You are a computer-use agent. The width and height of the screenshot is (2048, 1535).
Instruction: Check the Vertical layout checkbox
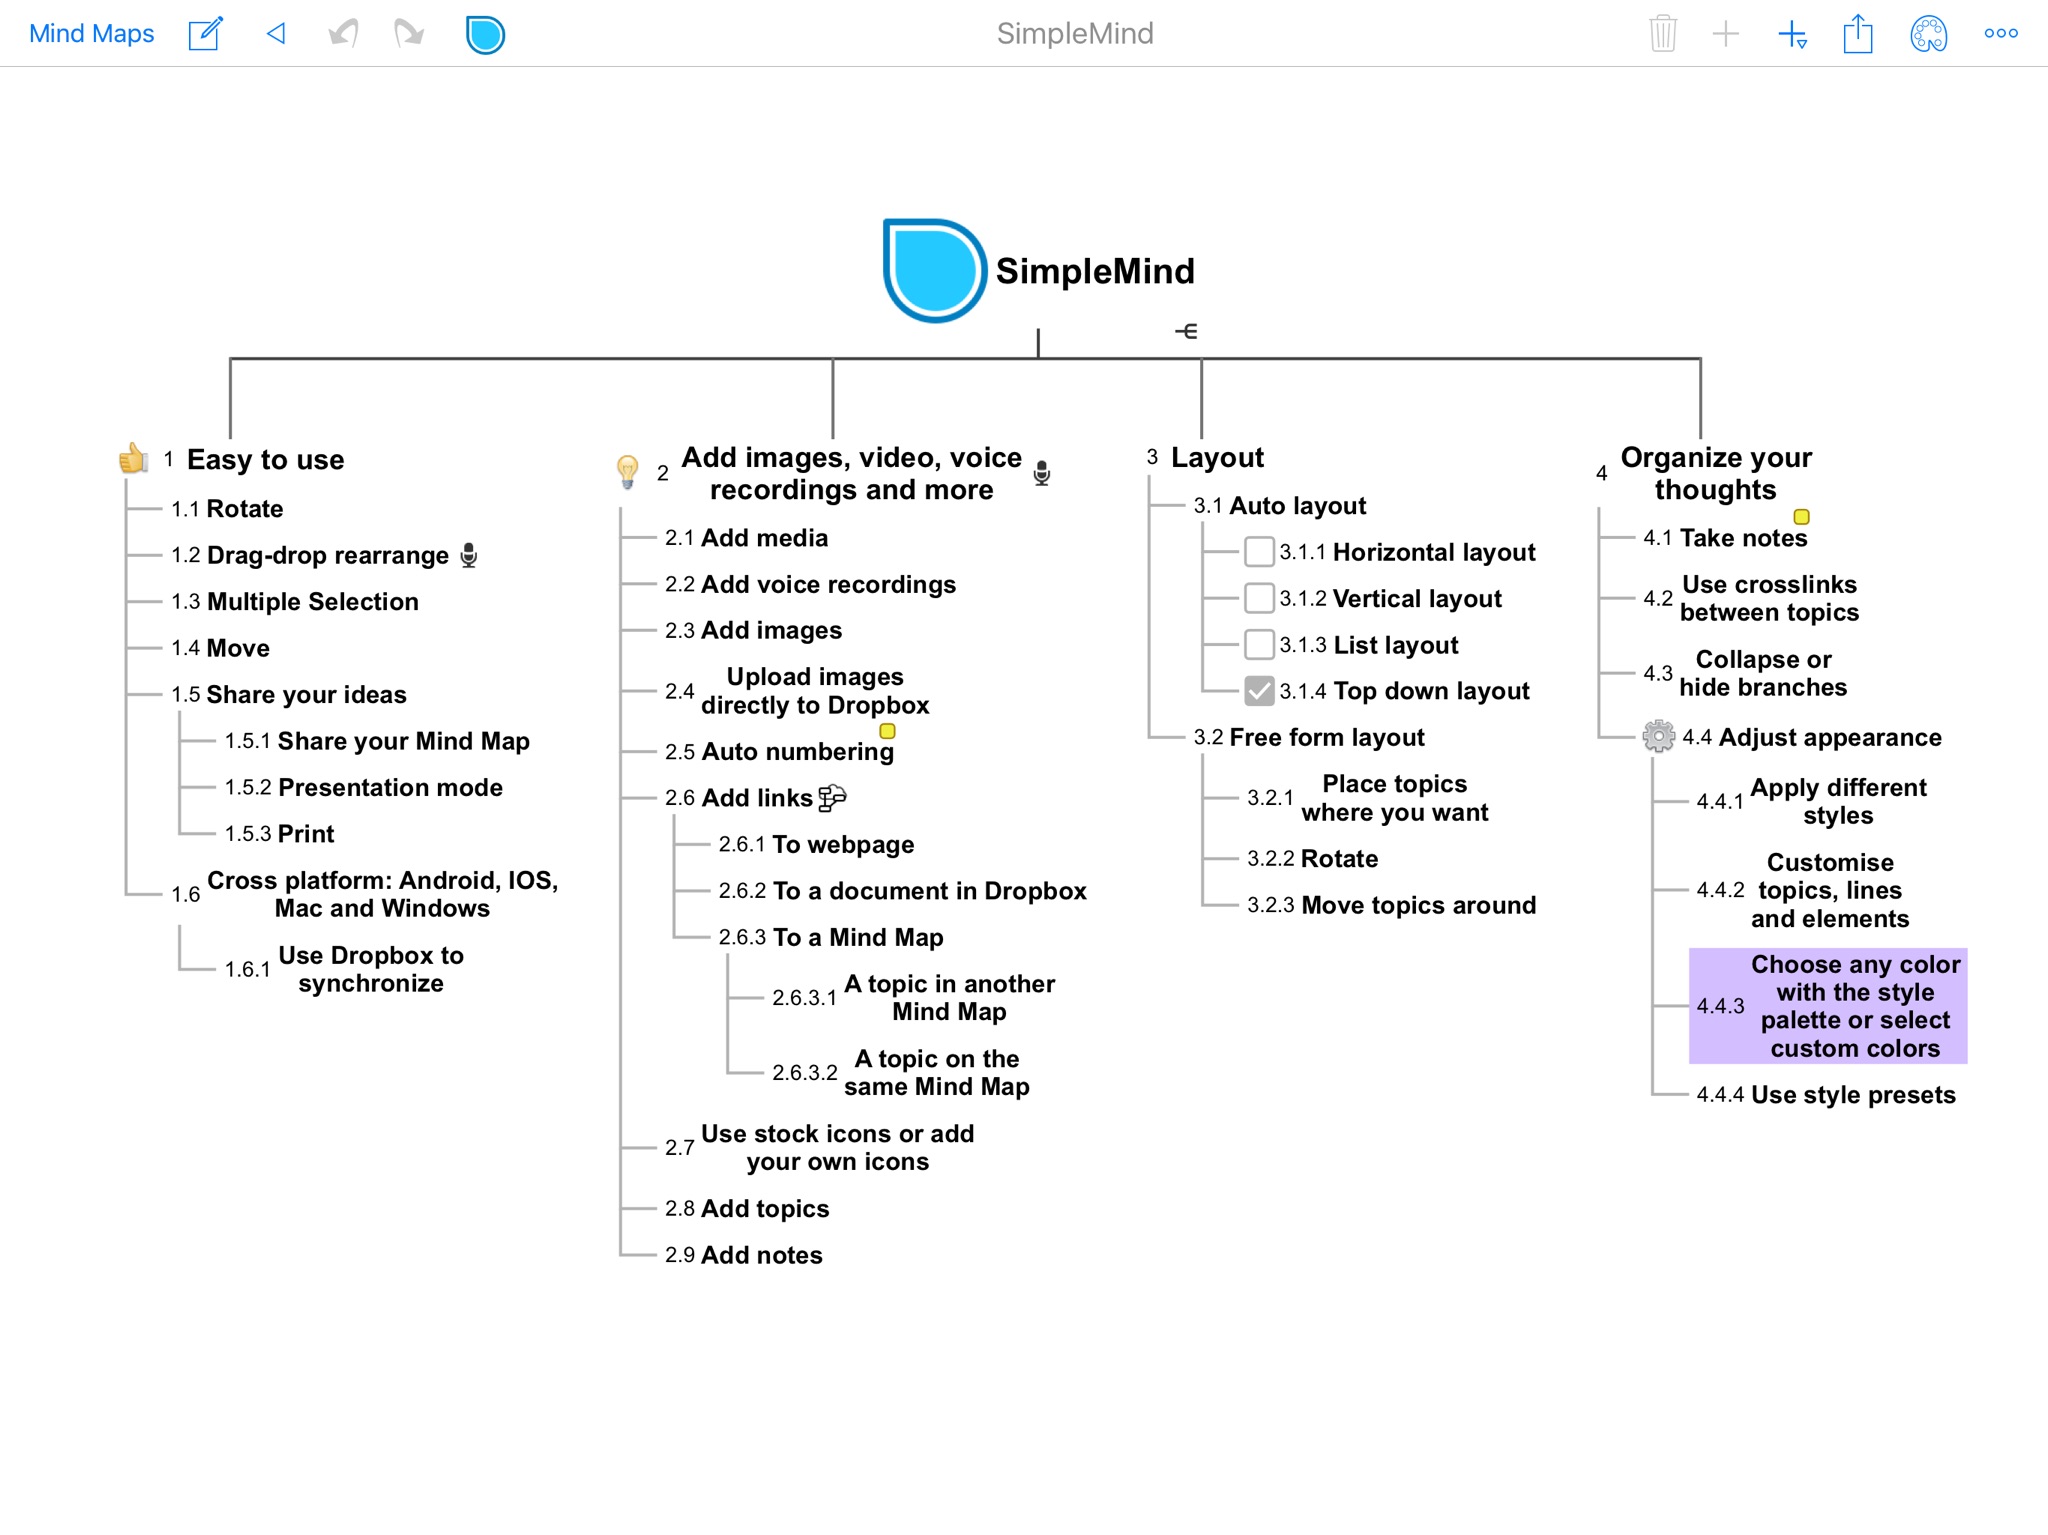pyautogui.click(x=1259, y=598)
